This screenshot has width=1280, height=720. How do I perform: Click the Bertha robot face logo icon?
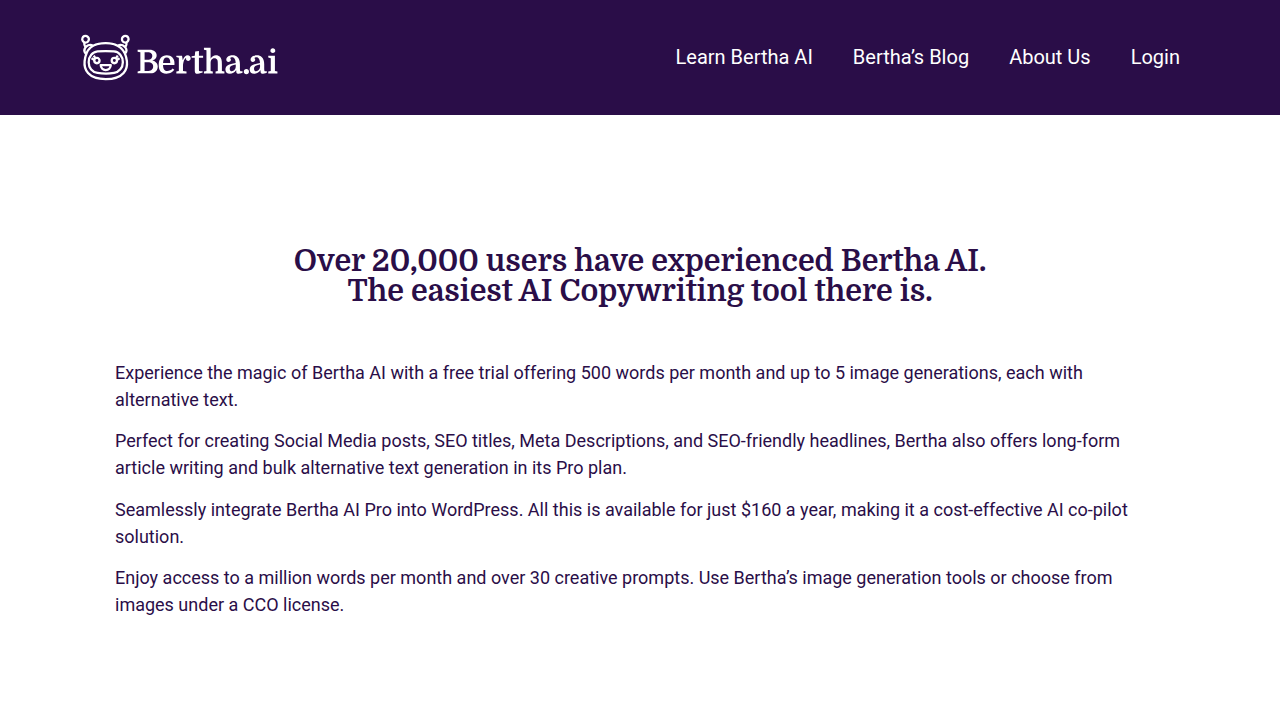point(105,58)
